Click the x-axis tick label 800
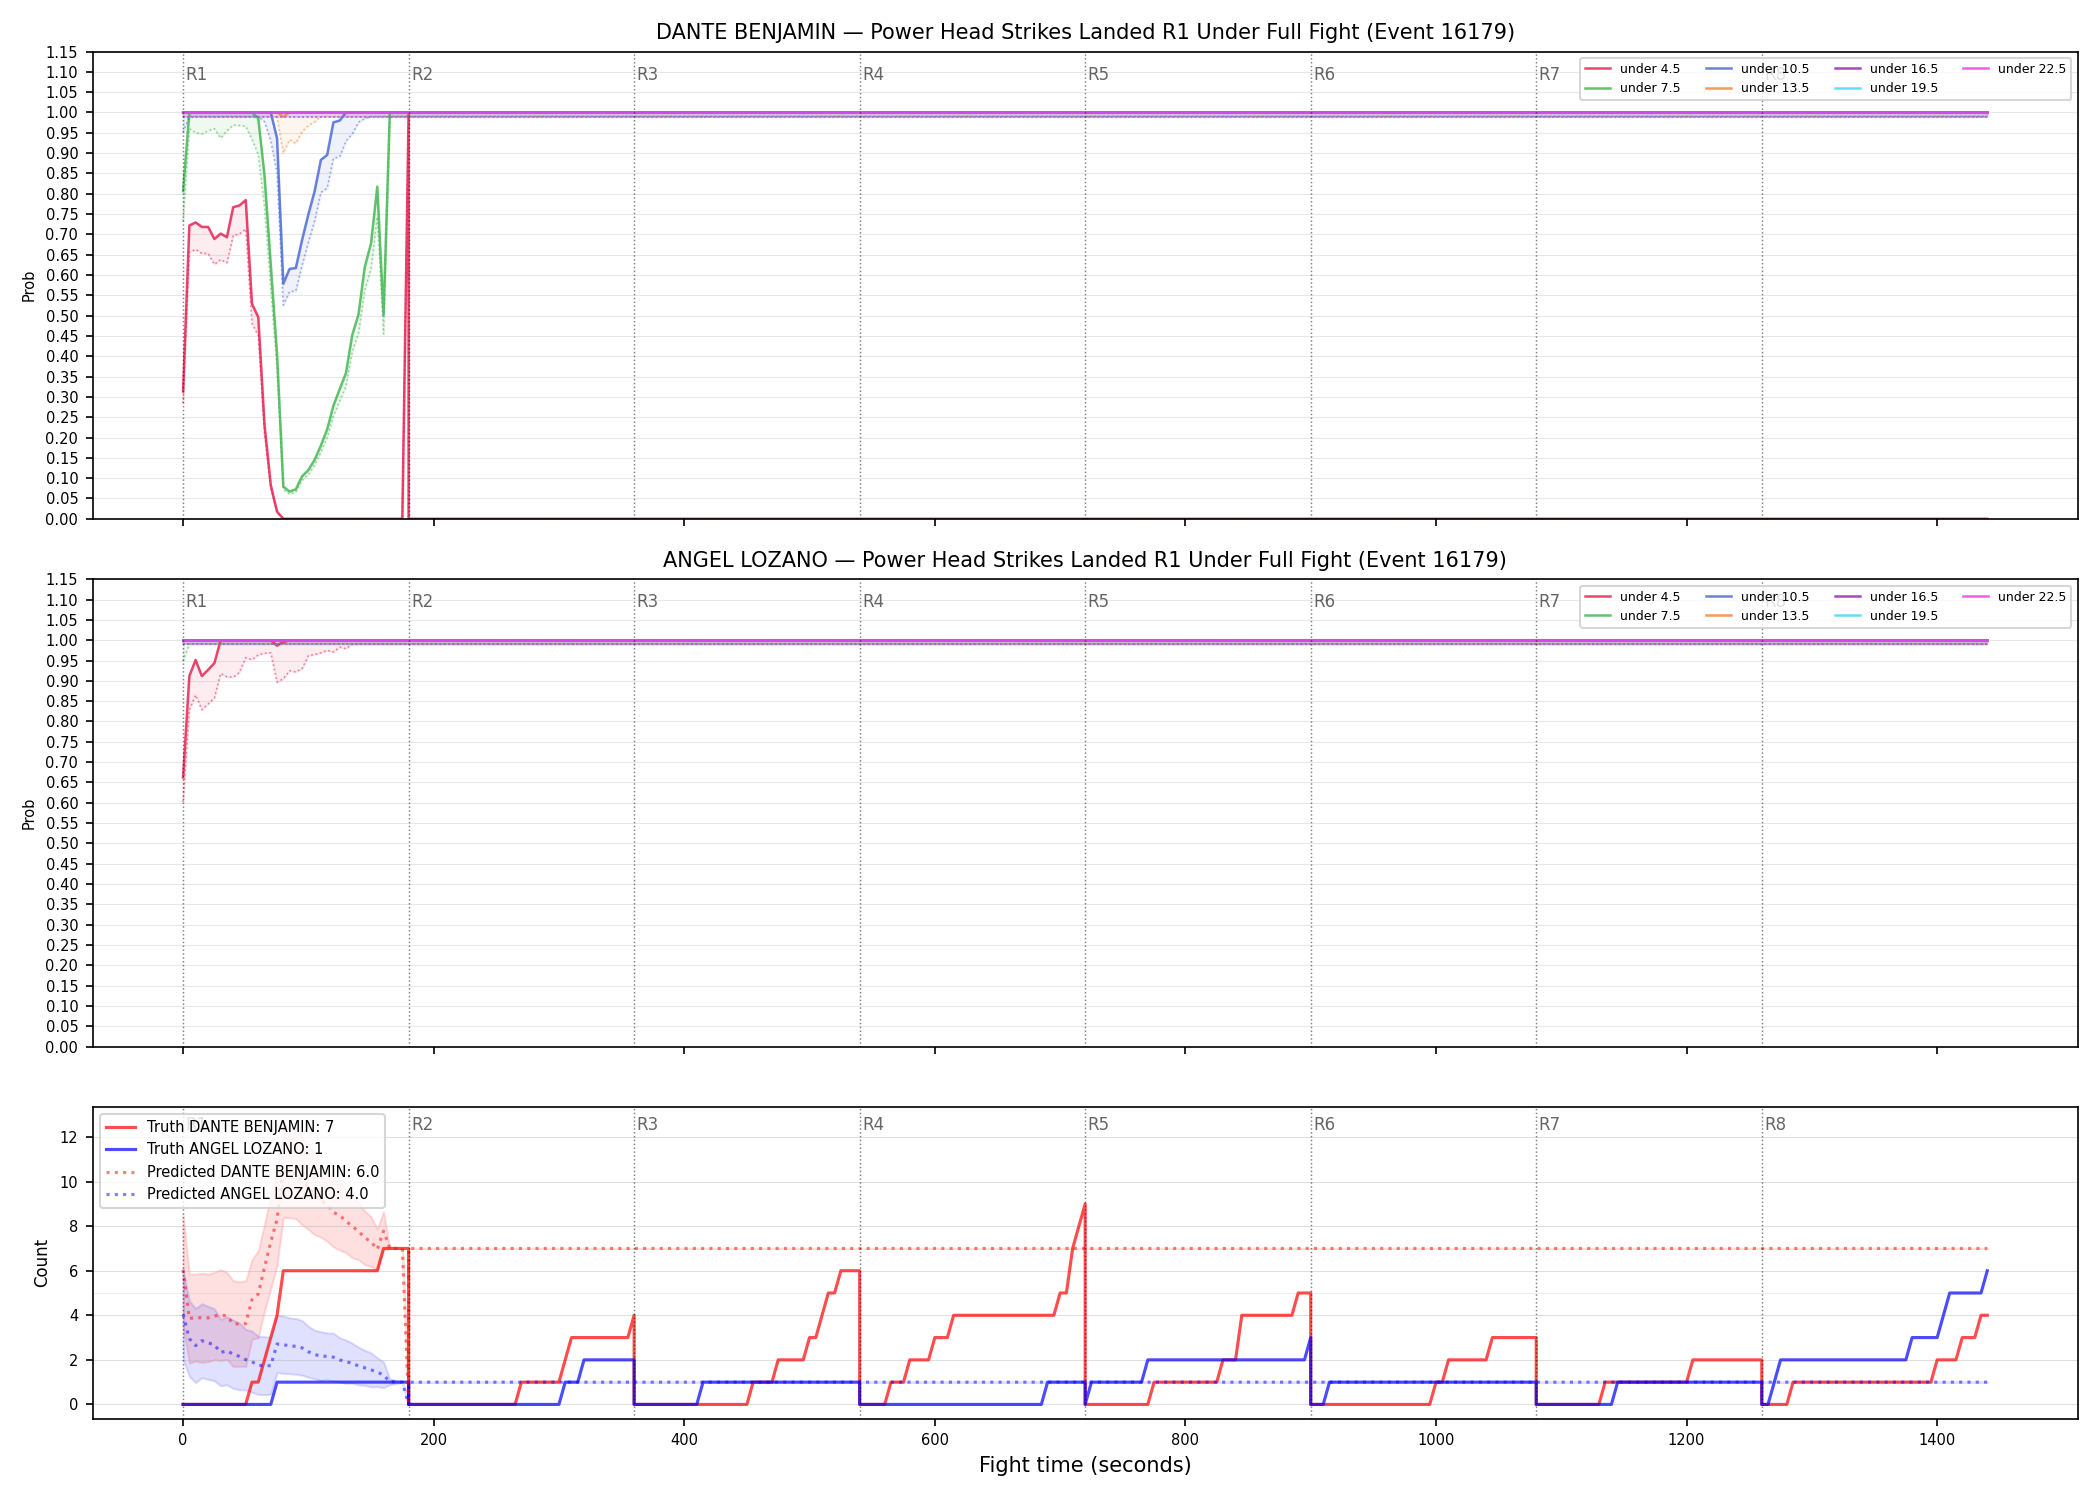 click(x=1185, y=1440)
